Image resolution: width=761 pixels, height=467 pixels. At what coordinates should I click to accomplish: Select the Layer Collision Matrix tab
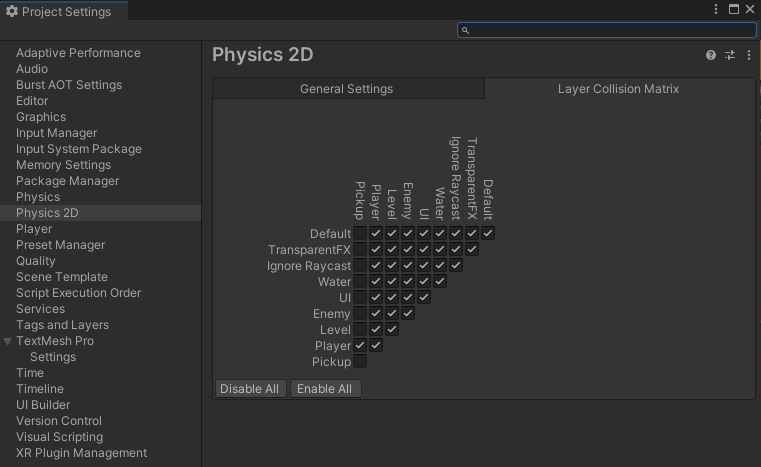[x=618, y=89]
